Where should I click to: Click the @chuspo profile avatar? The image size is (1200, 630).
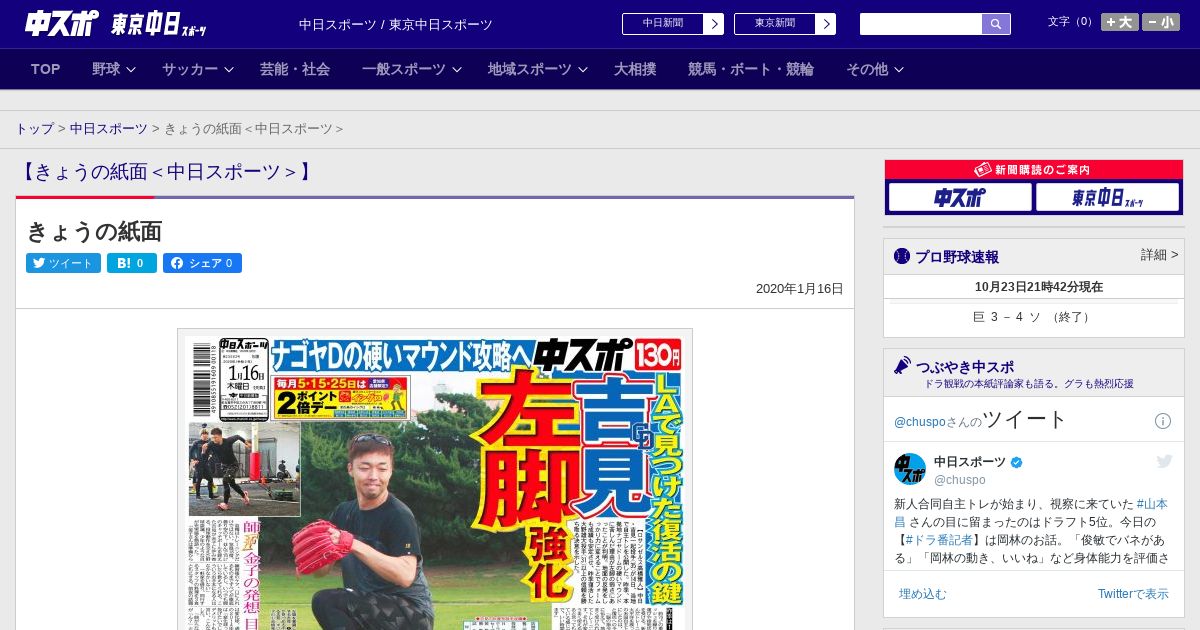910,469
